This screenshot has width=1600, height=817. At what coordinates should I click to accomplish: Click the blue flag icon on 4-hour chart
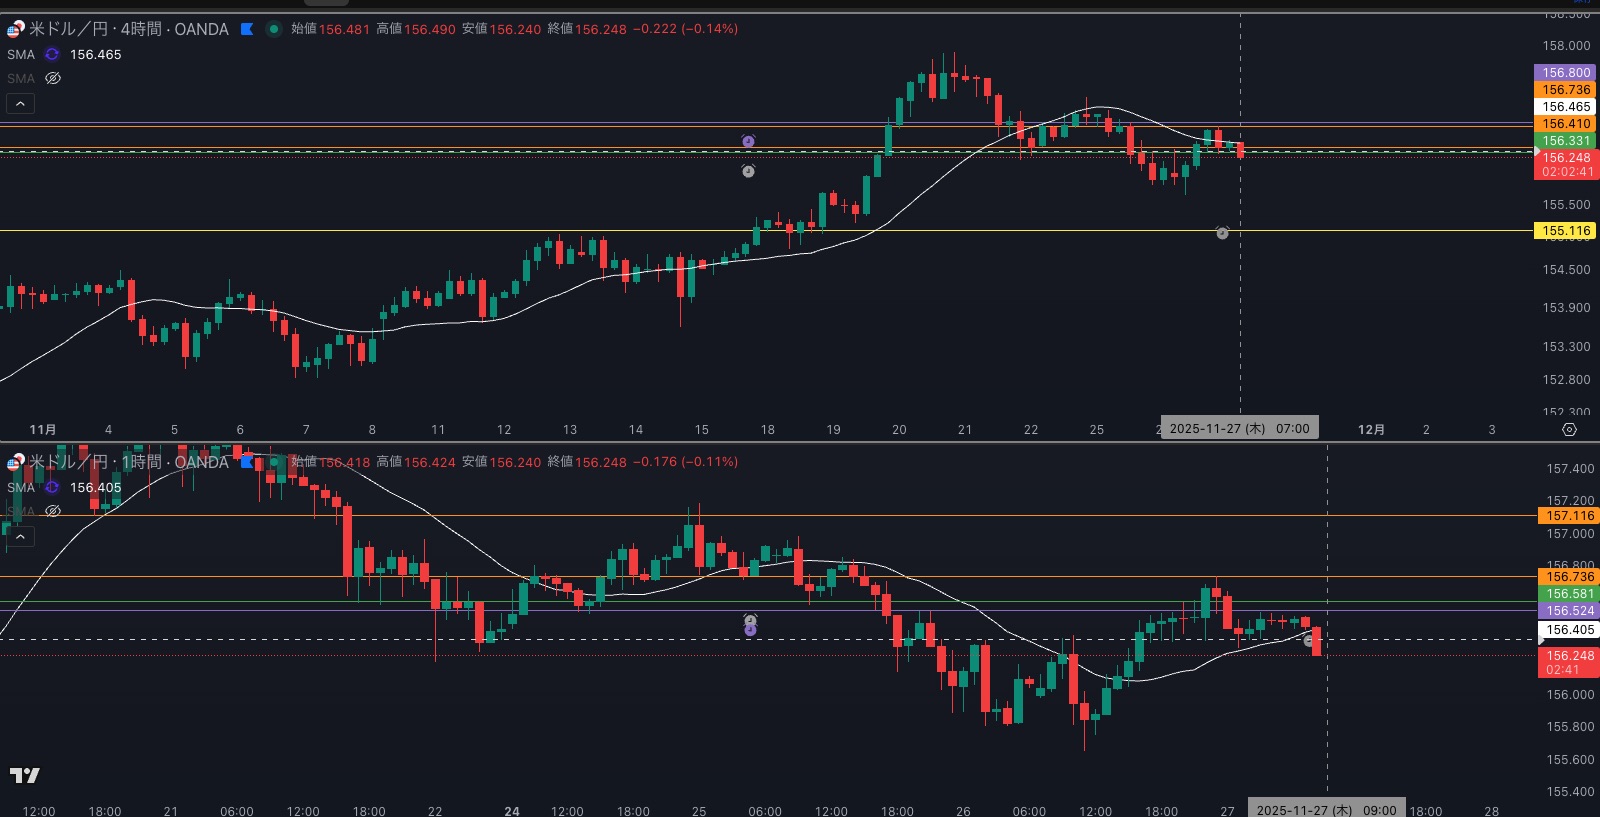247,29
